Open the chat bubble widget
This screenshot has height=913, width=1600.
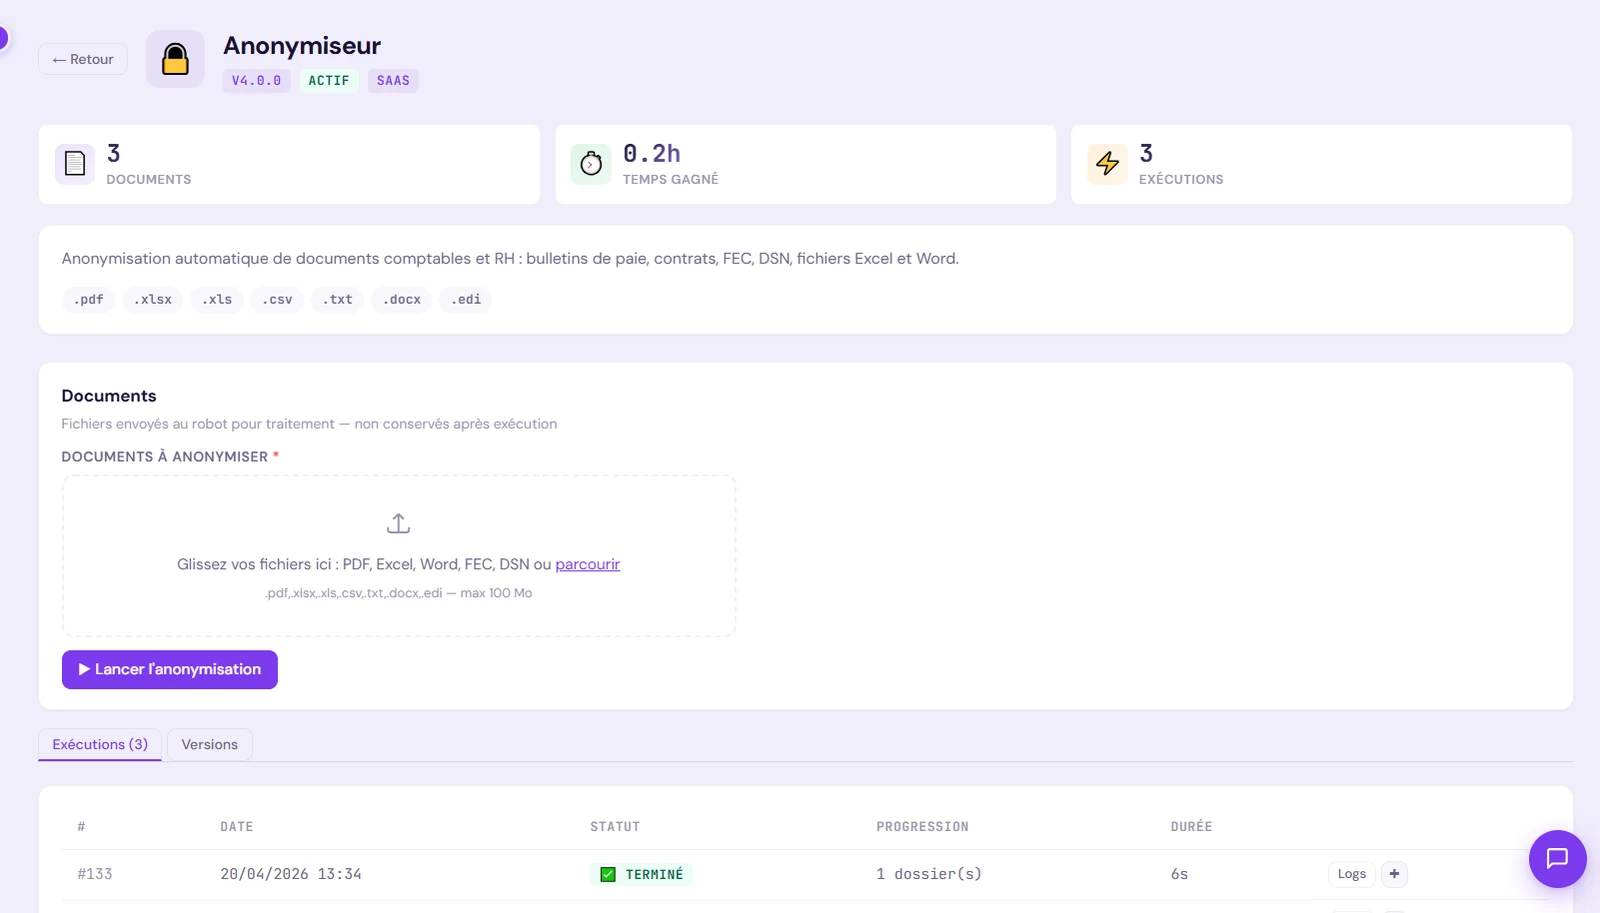click(x=1557, y=858)
